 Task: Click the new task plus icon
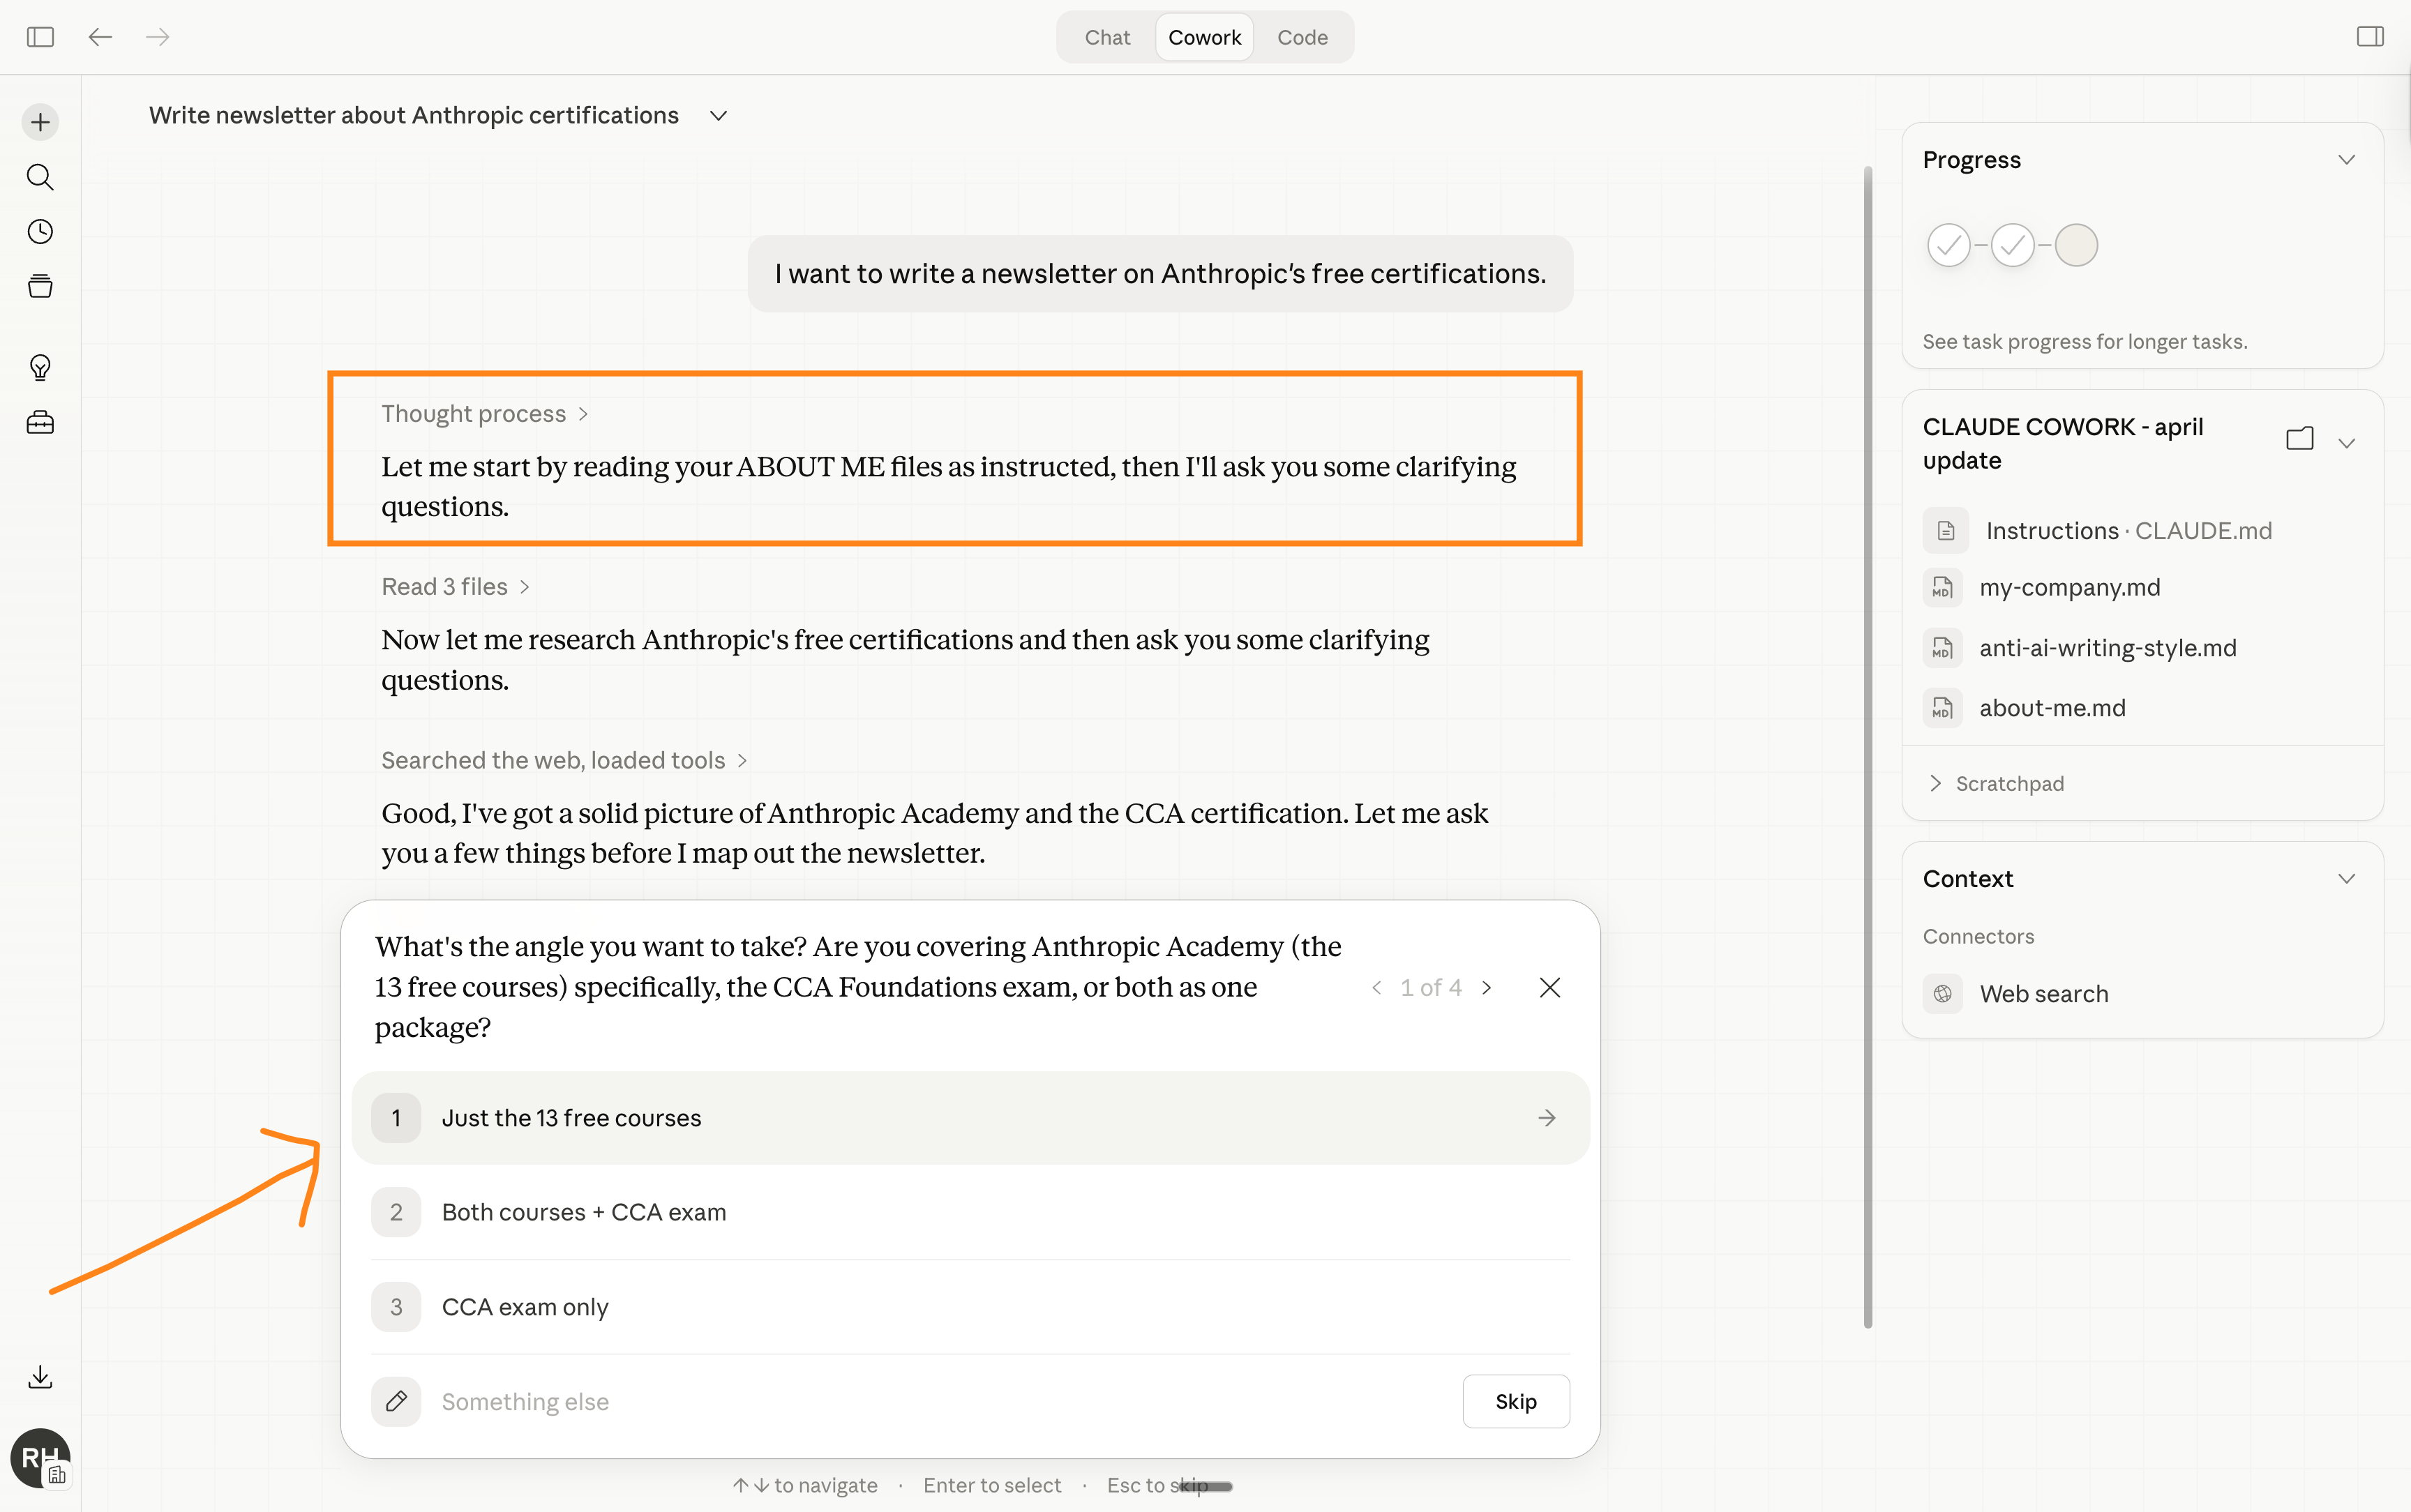[40, 123]
